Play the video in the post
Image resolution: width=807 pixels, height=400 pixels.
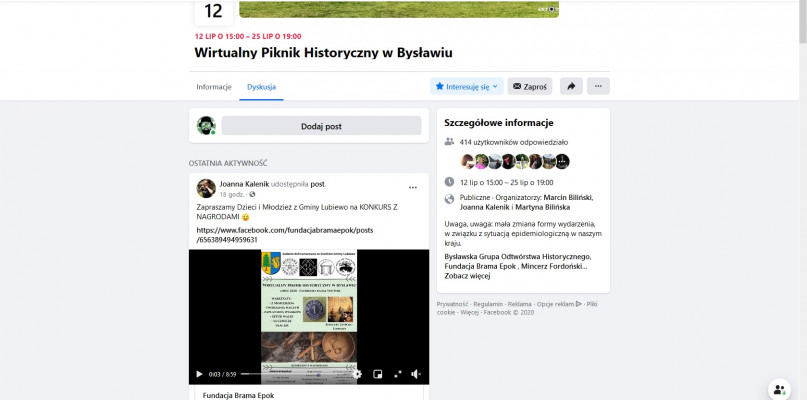(x=199, y=374)
